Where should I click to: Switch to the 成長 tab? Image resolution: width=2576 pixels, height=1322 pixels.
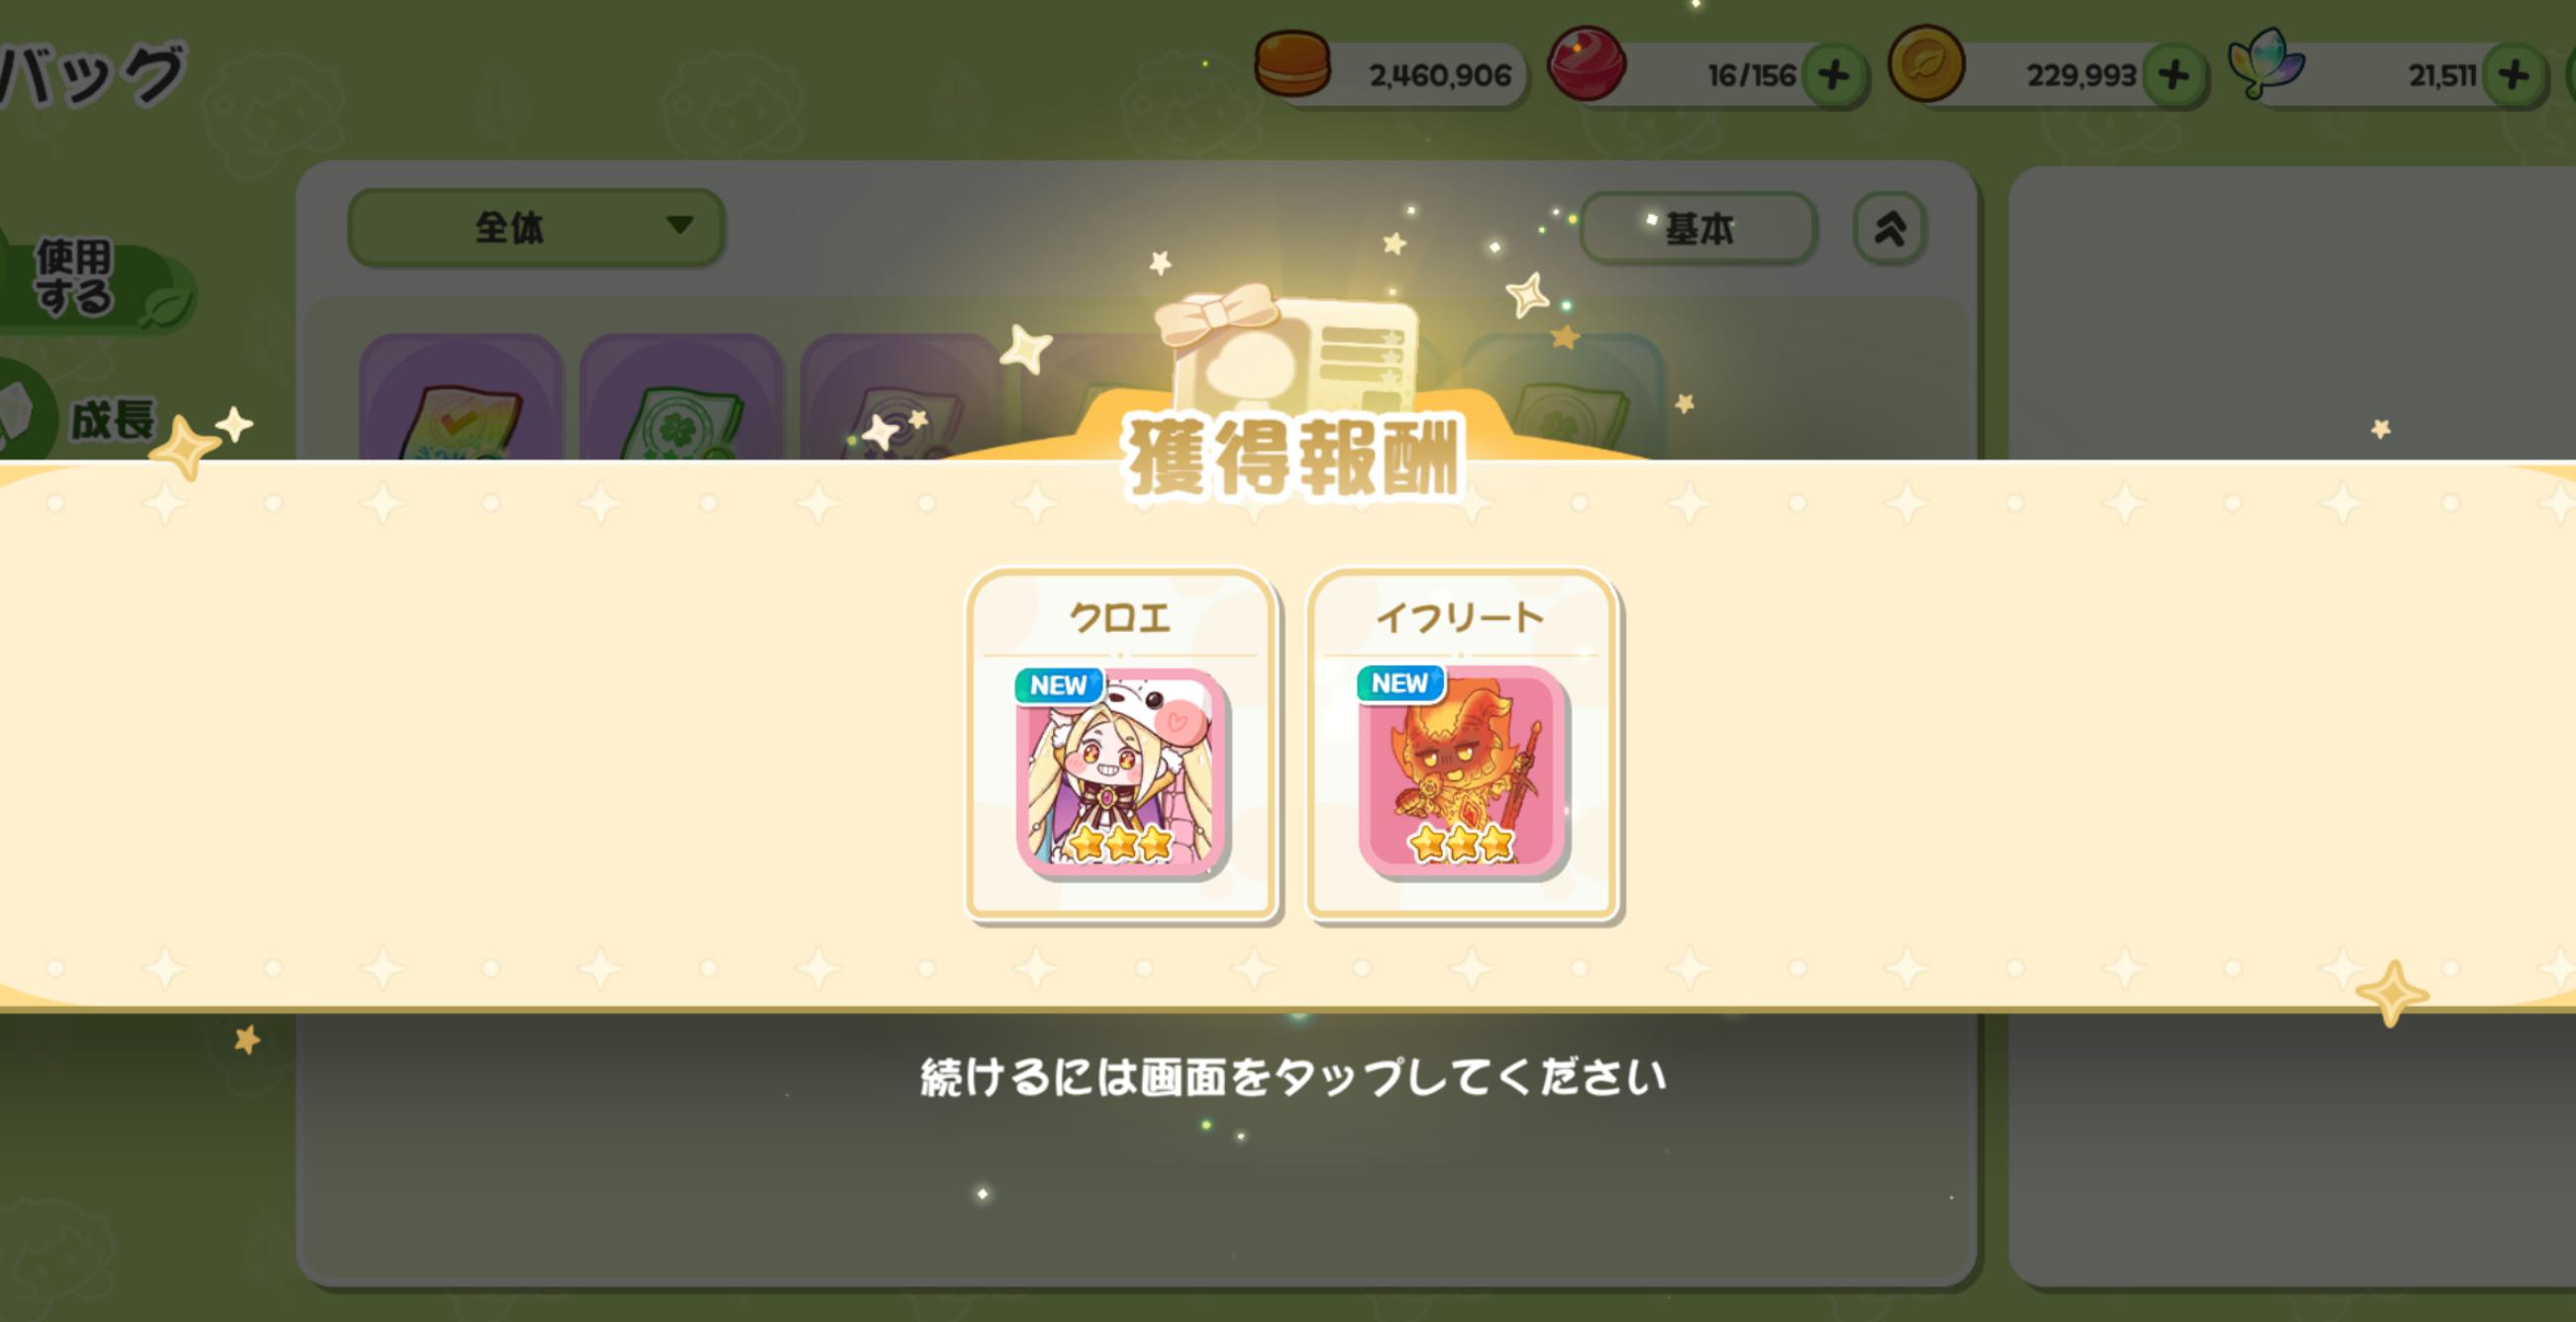pyautogui.click(x=85, y=418)
